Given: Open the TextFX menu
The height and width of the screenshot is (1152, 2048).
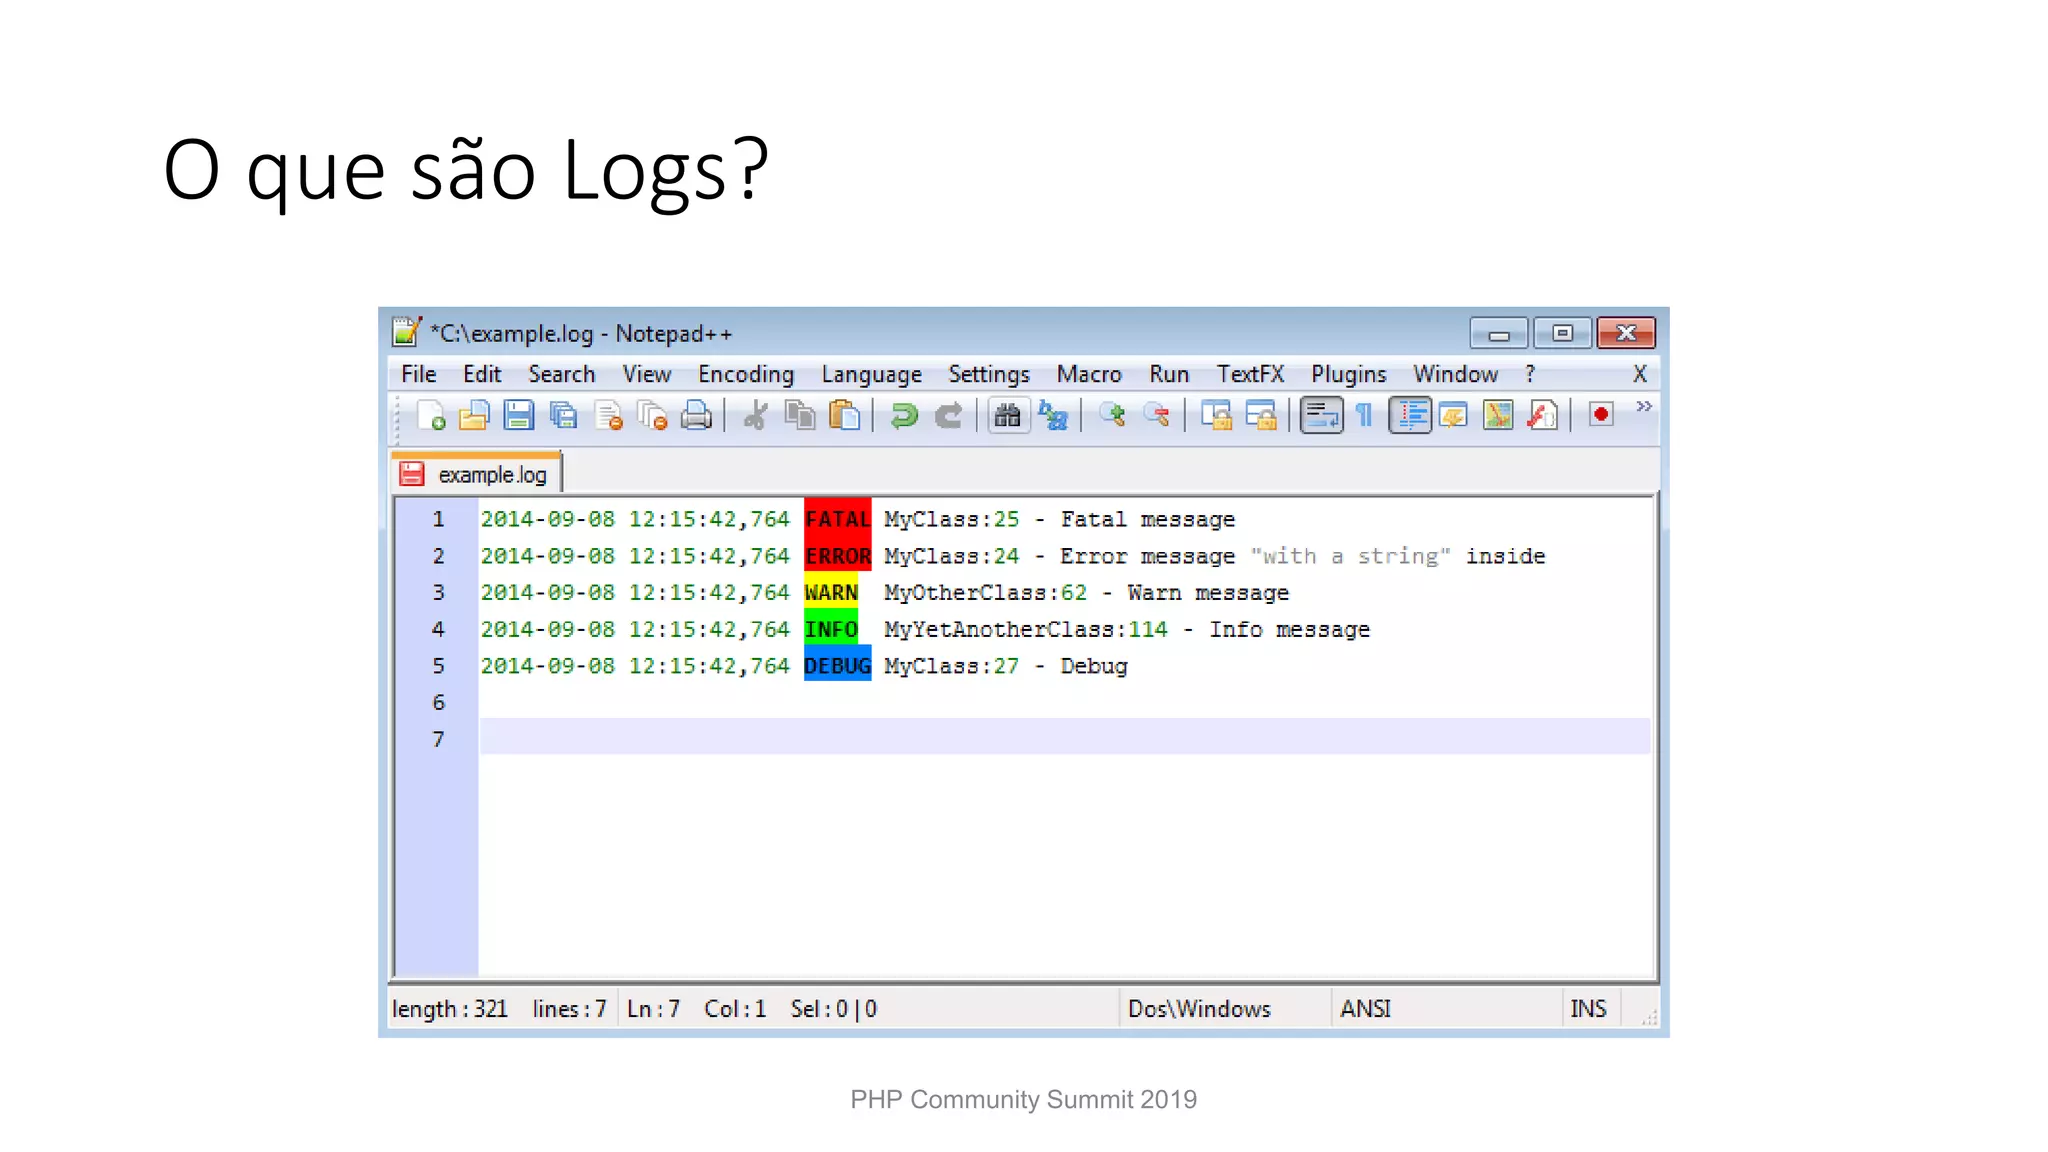Looking at the screenshot, I should 1250,374.
